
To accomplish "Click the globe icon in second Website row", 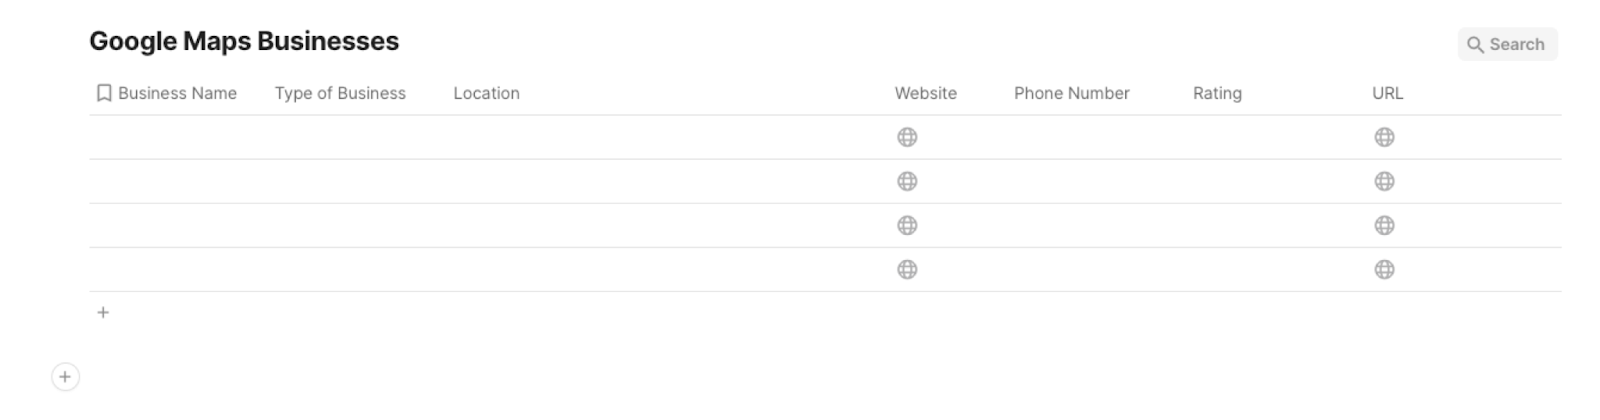I will tap(907, 181).
